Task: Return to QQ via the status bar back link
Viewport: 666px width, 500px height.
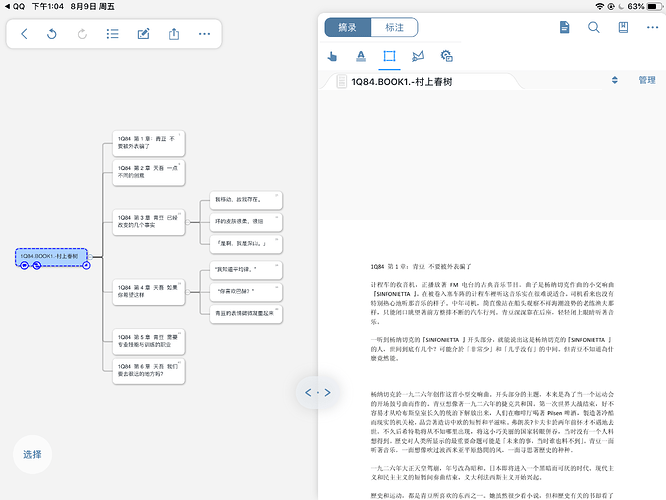Action: coord(15,6)
